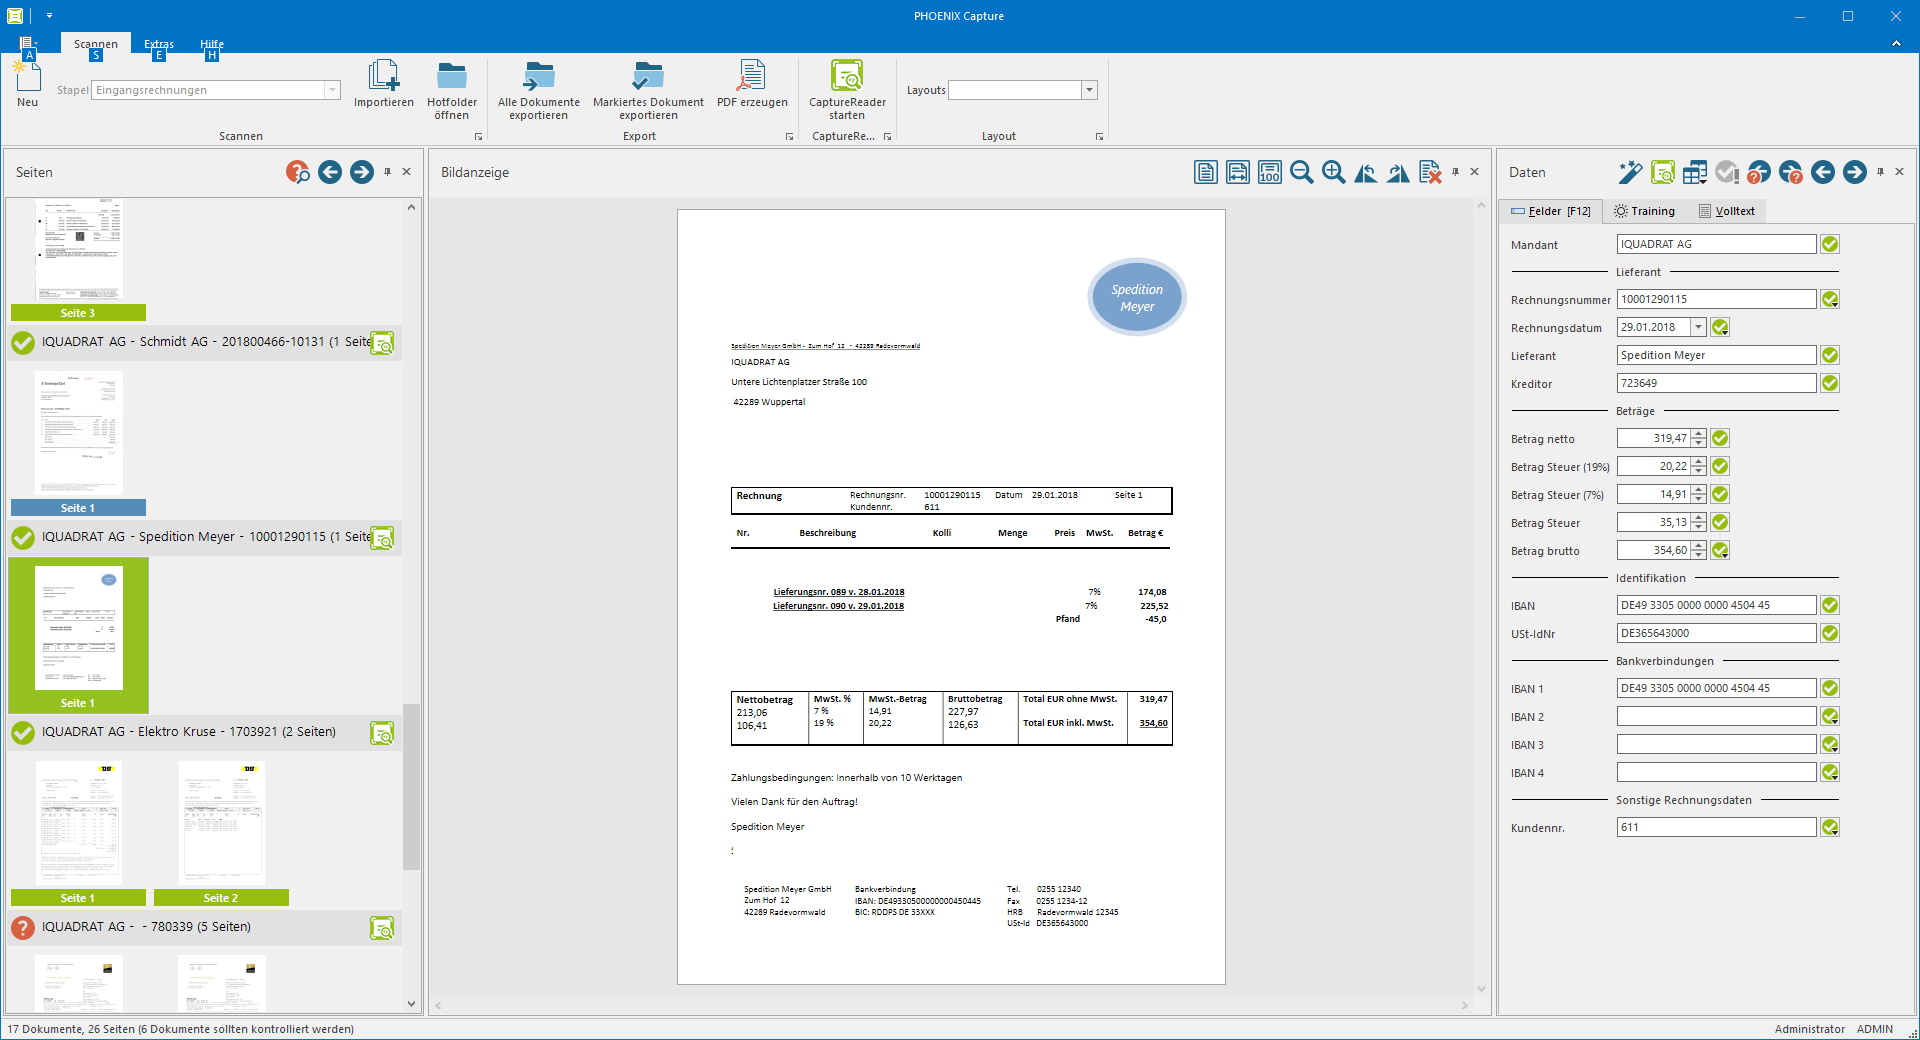The width and height of the screenshot is (1920, 1040).
Task: Toggle confirmation check for Mandant field
Action: tap(1830, 244)
